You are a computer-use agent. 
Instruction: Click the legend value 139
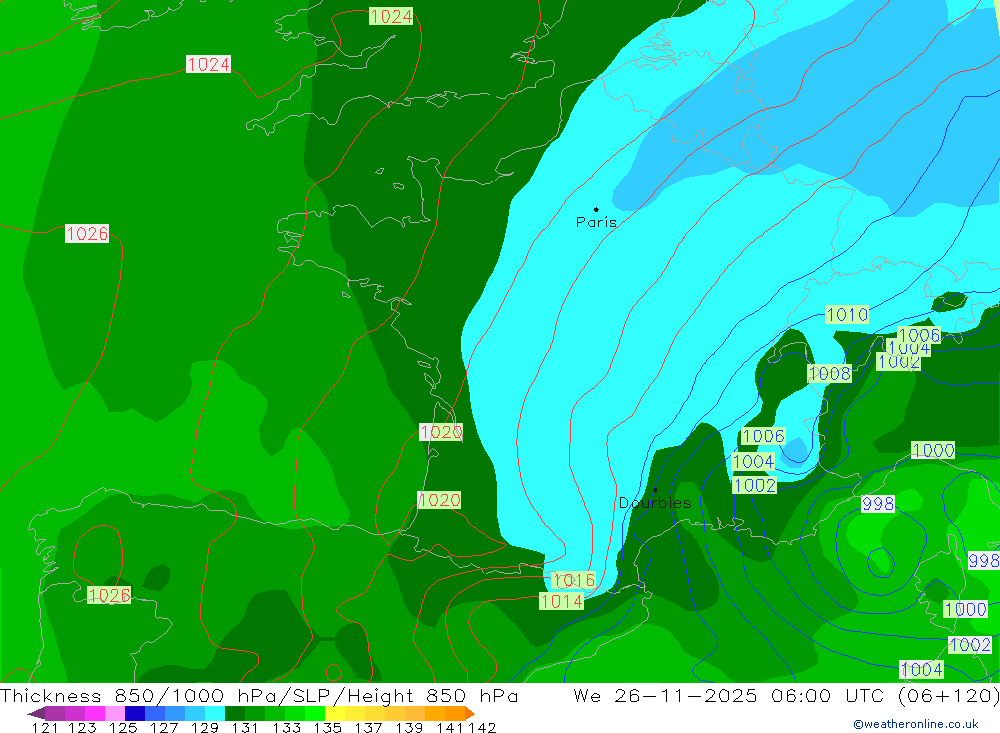(x=409, y=728)
